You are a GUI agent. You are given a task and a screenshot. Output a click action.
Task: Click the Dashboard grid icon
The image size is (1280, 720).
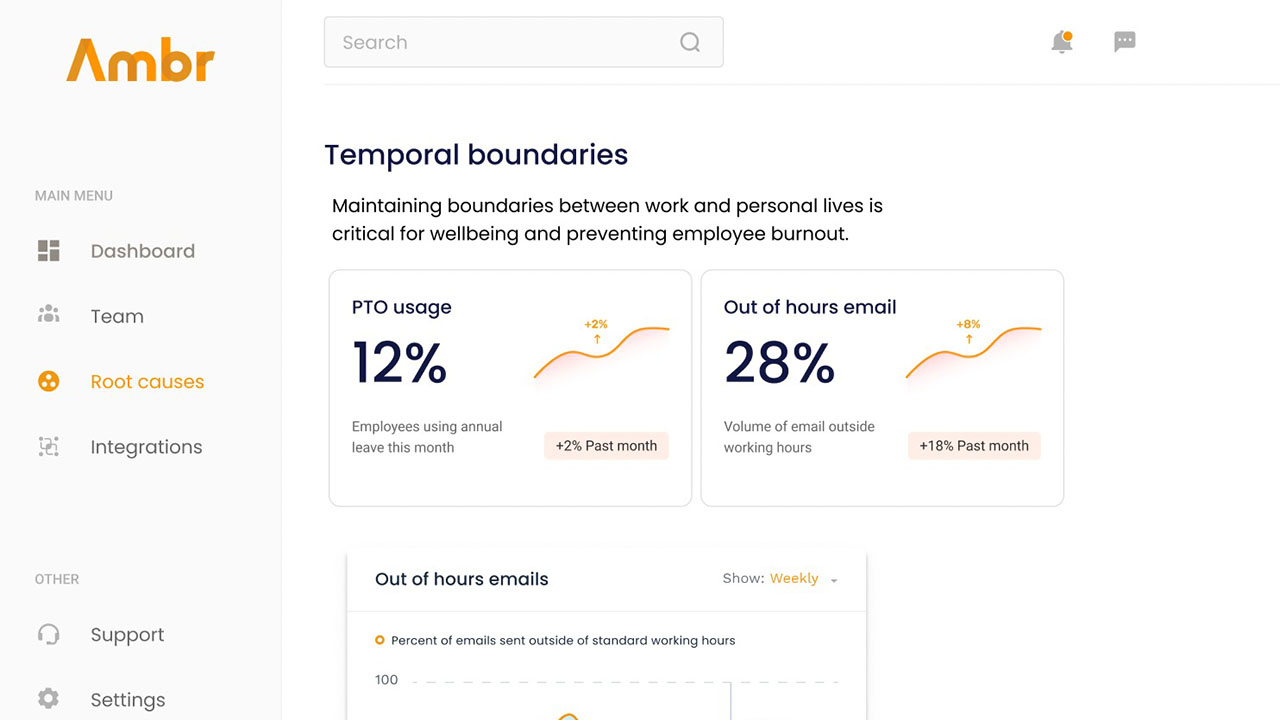coord(48,251)
